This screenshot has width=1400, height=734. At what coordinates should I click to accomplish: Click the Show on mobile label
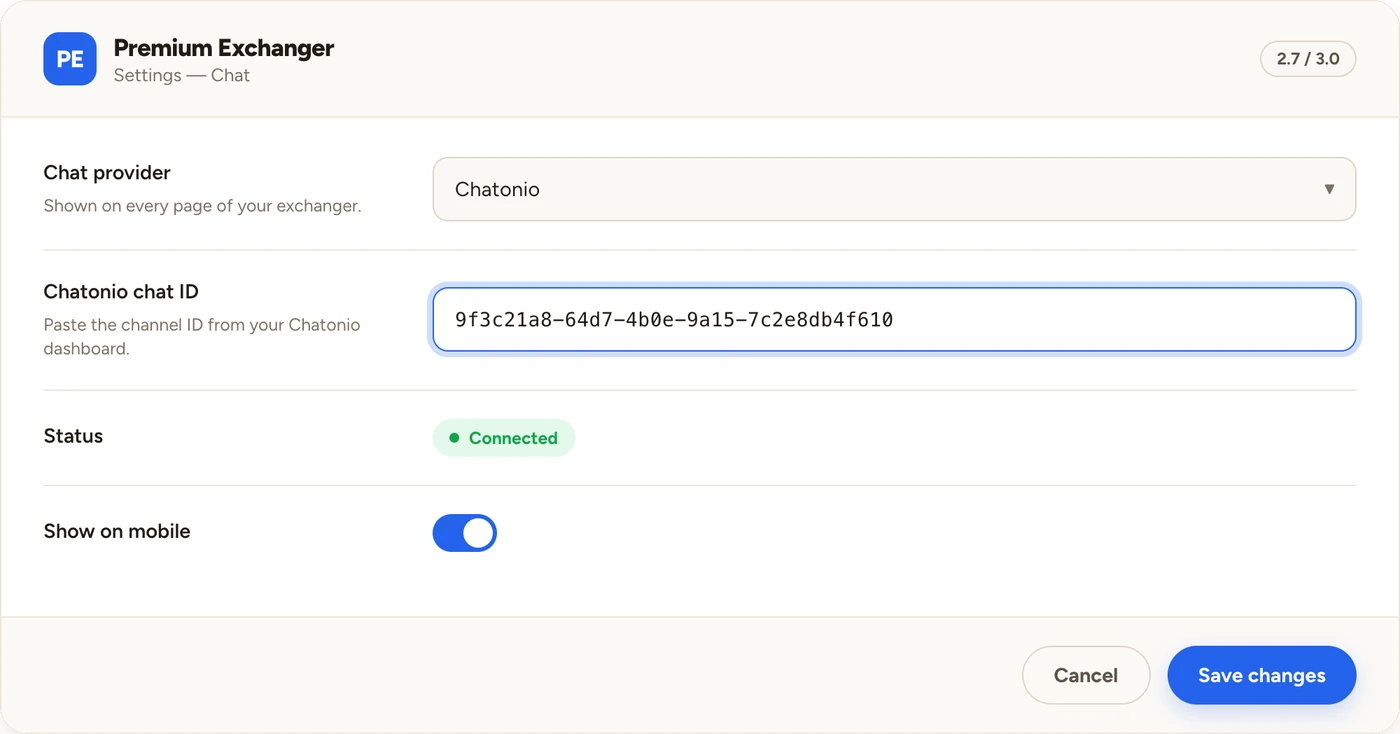(117, 531)
